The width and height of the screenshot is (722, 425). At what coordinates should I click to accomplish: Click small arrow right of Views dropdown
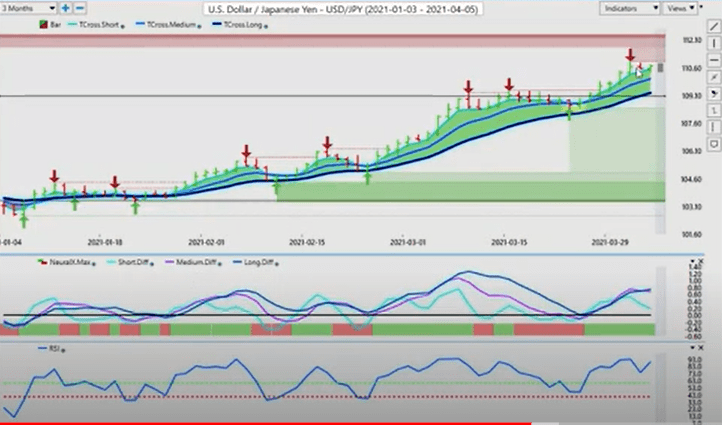(701, 7)
